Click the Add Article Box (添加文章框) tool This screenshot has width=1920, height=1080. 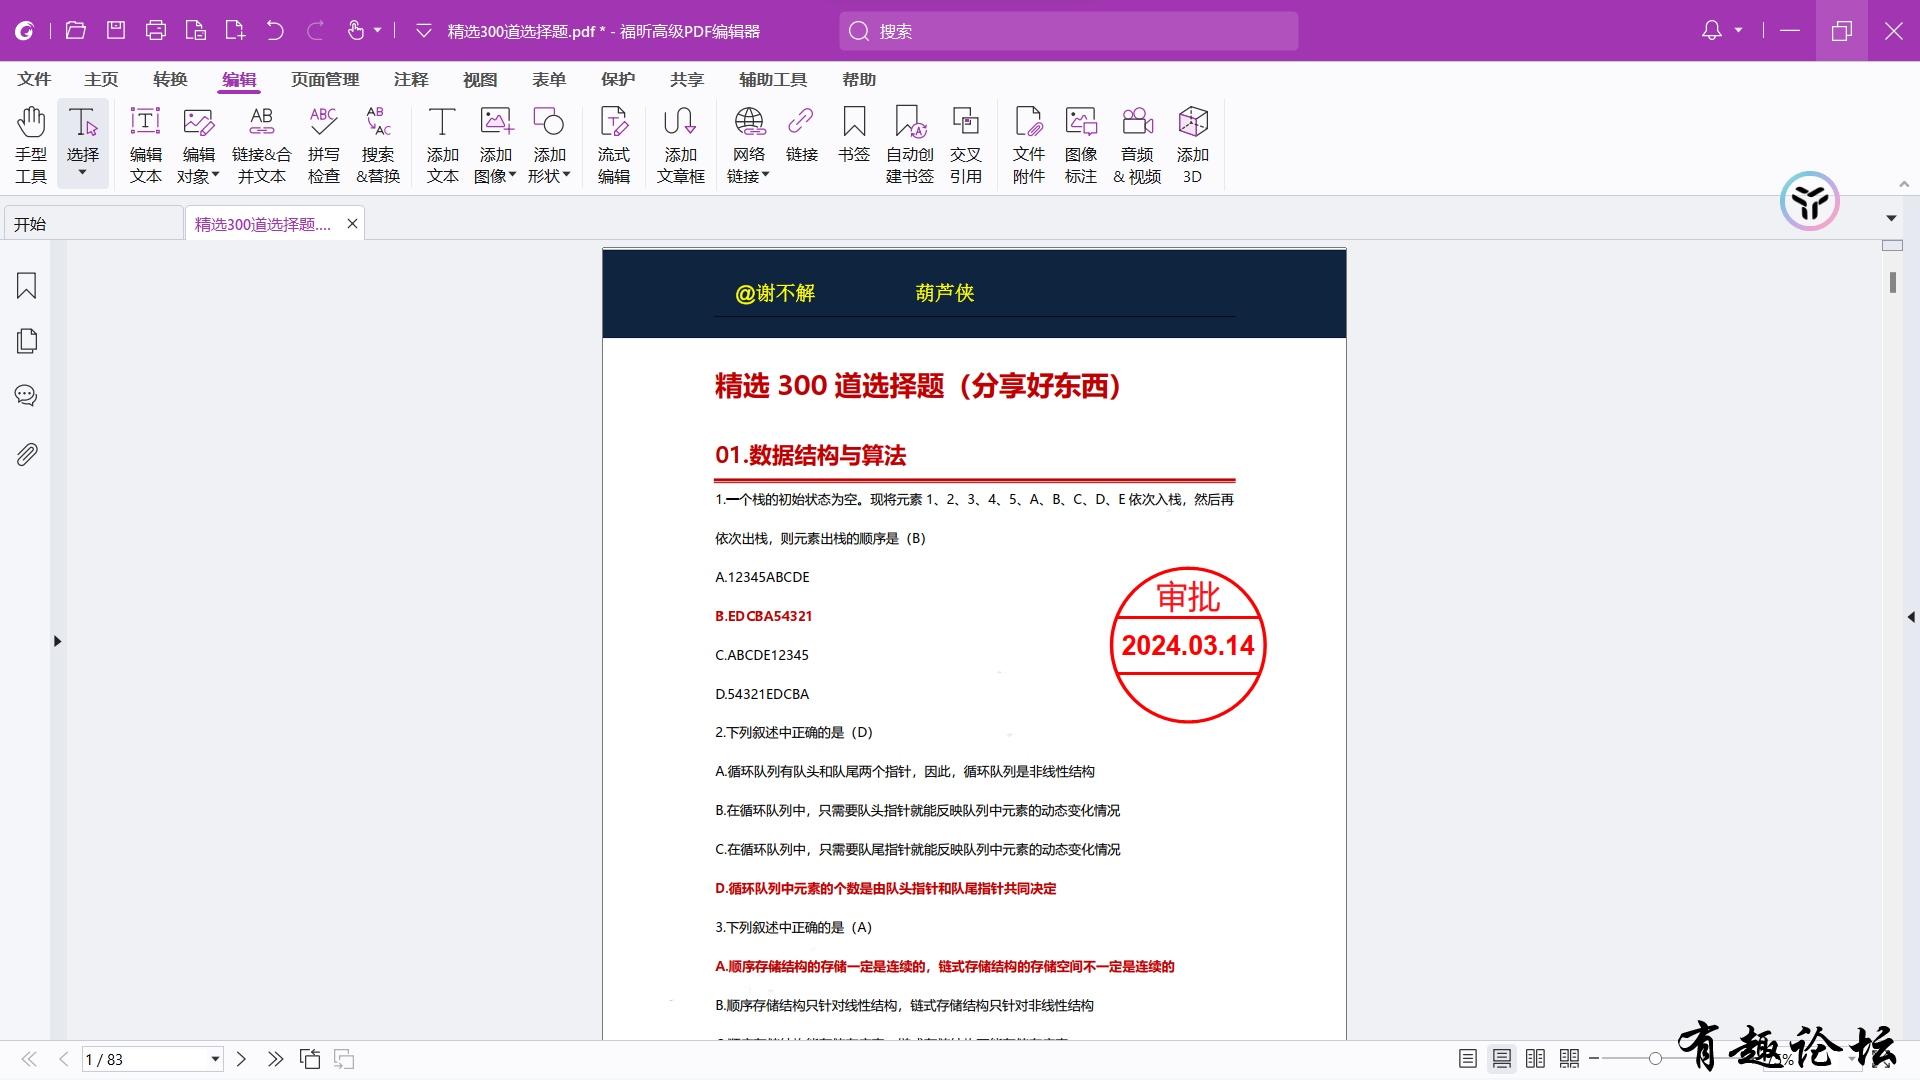[x=680, y=145]
